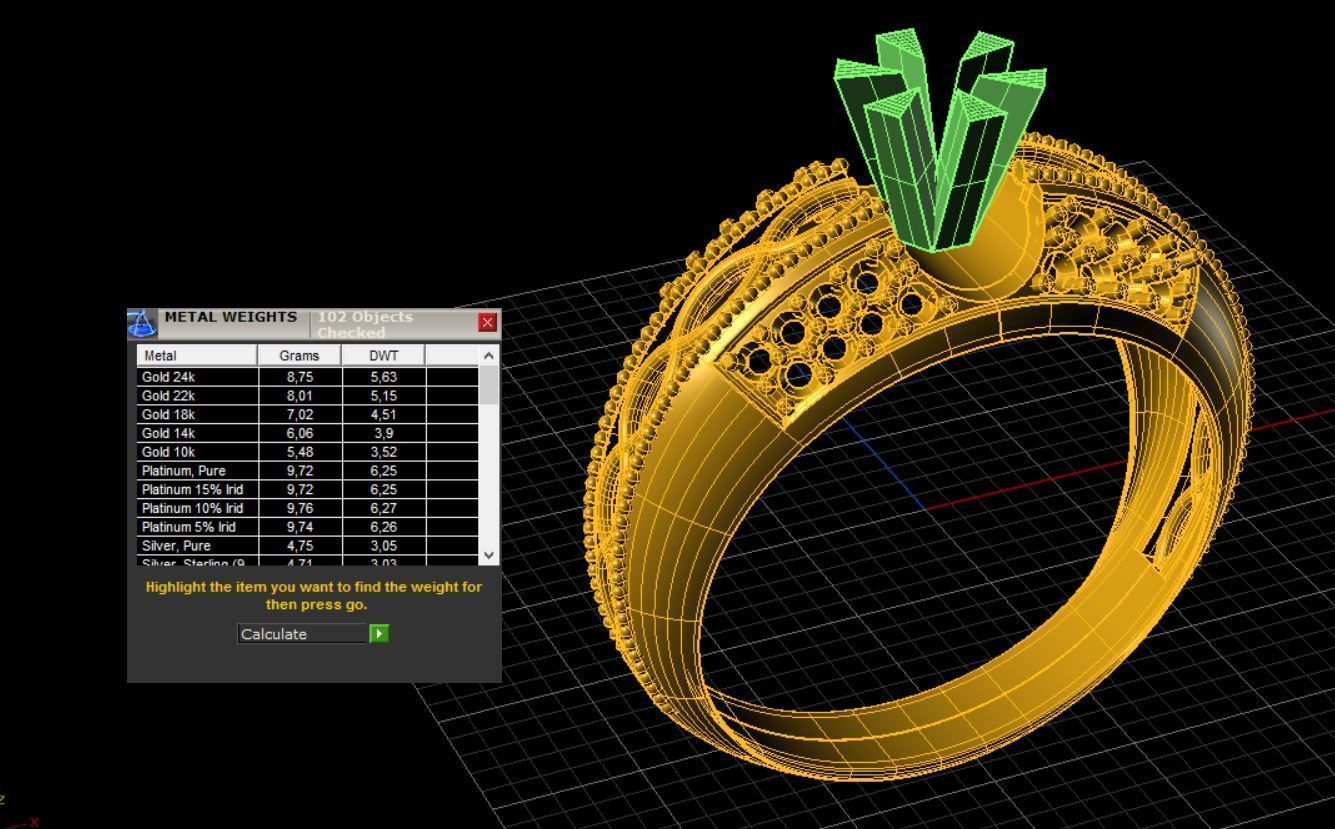Click the 4,51 DWT cell
1335x829 pixels.
(383, 414)
